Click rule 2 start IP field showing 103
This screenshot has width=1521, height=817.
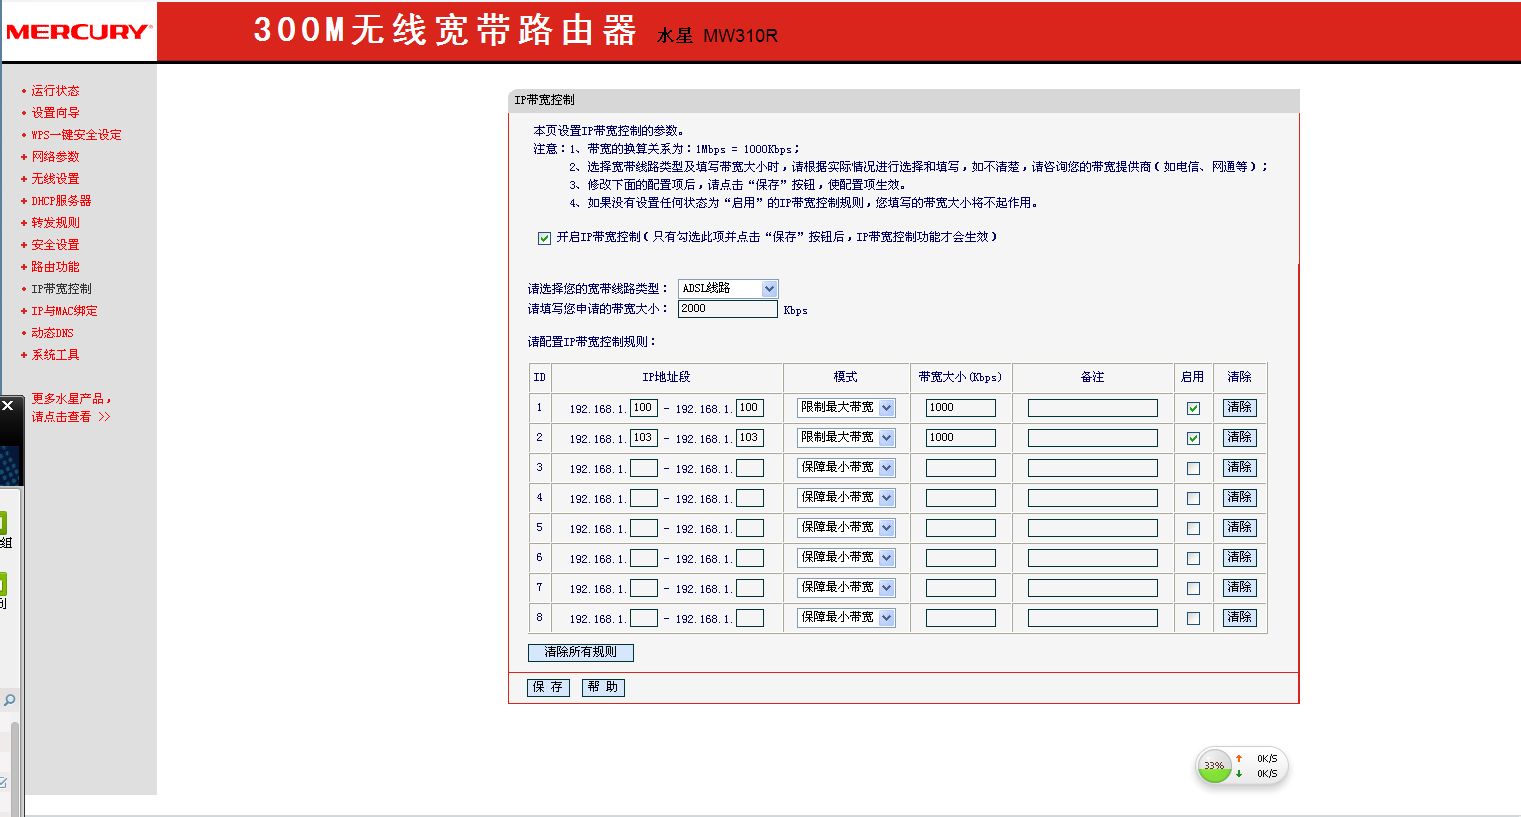[644, 438]
